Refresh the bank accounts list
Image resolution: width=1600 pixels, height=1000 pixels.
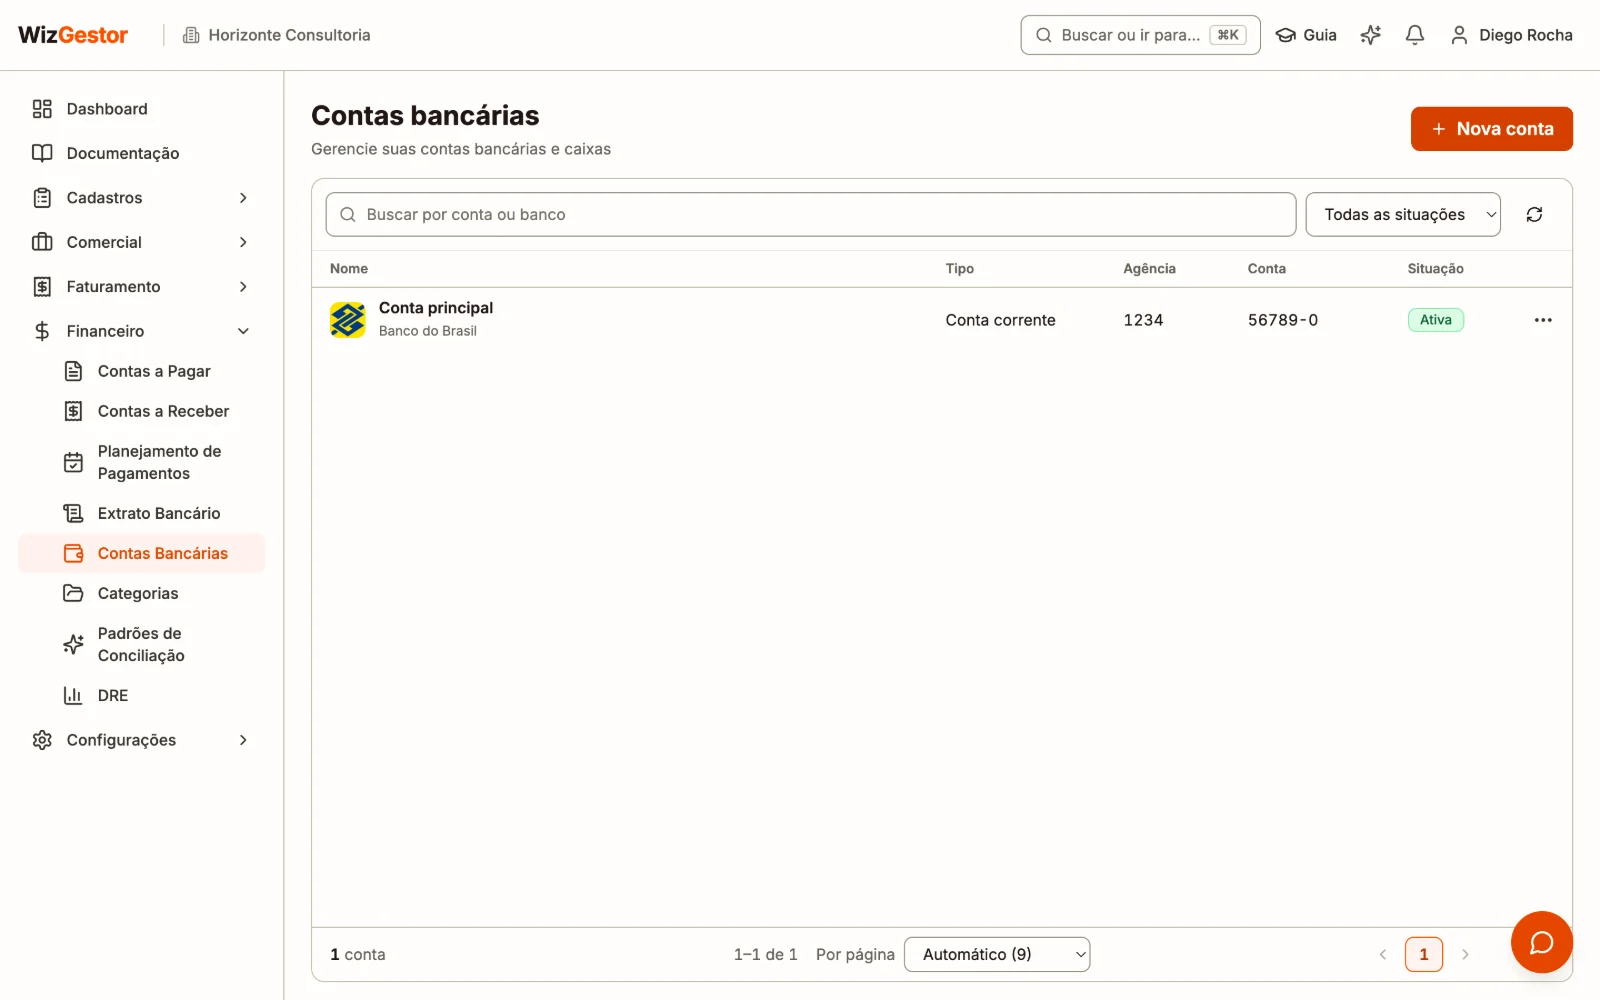[1534, 214]
